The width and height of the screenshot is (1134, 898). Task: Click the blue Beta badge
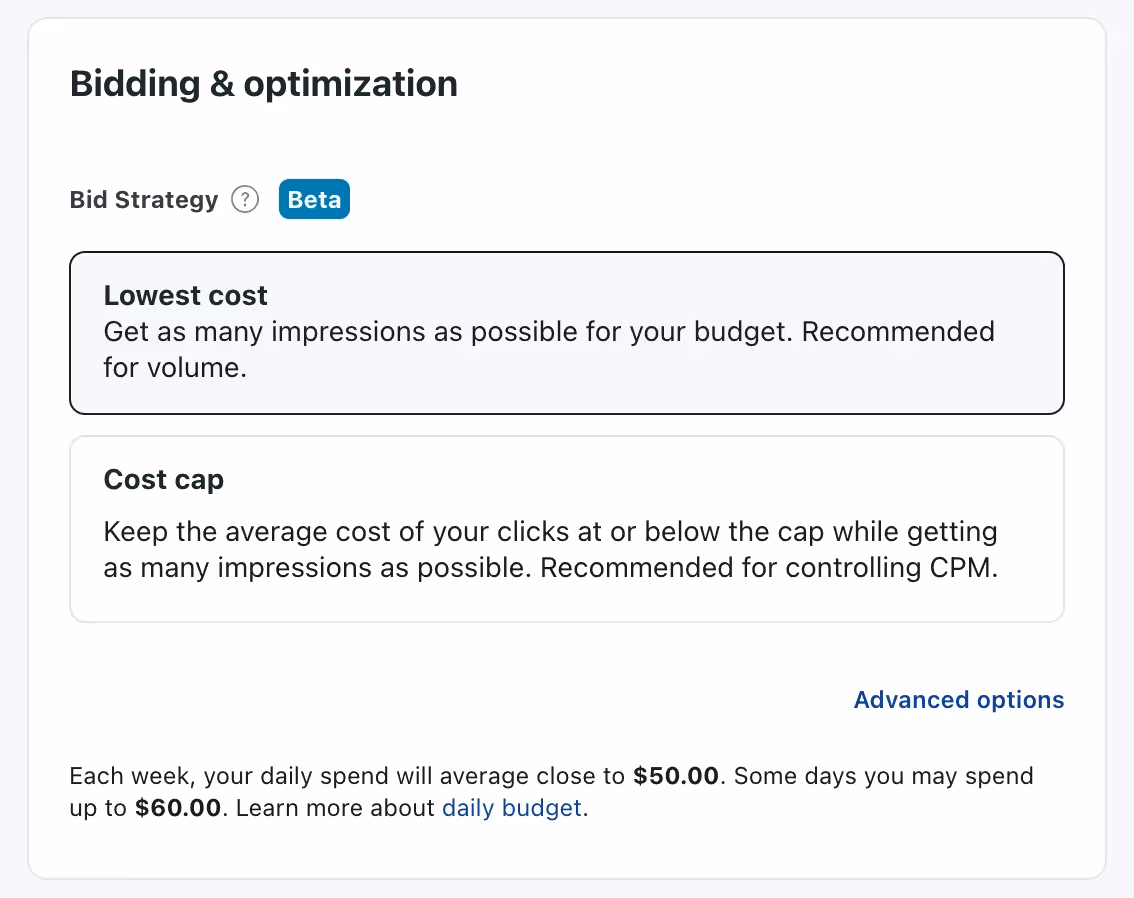[x=314, y=200]
